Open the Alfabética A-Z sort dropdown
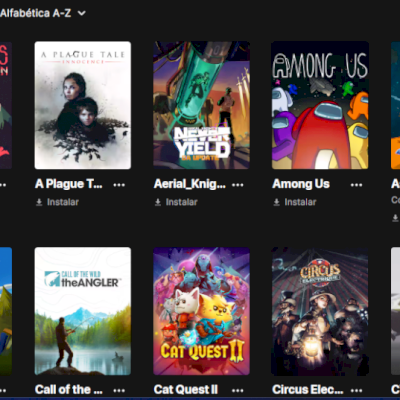Image resolution: width=400 pixels, height=400 pixels. click(43, 13)
